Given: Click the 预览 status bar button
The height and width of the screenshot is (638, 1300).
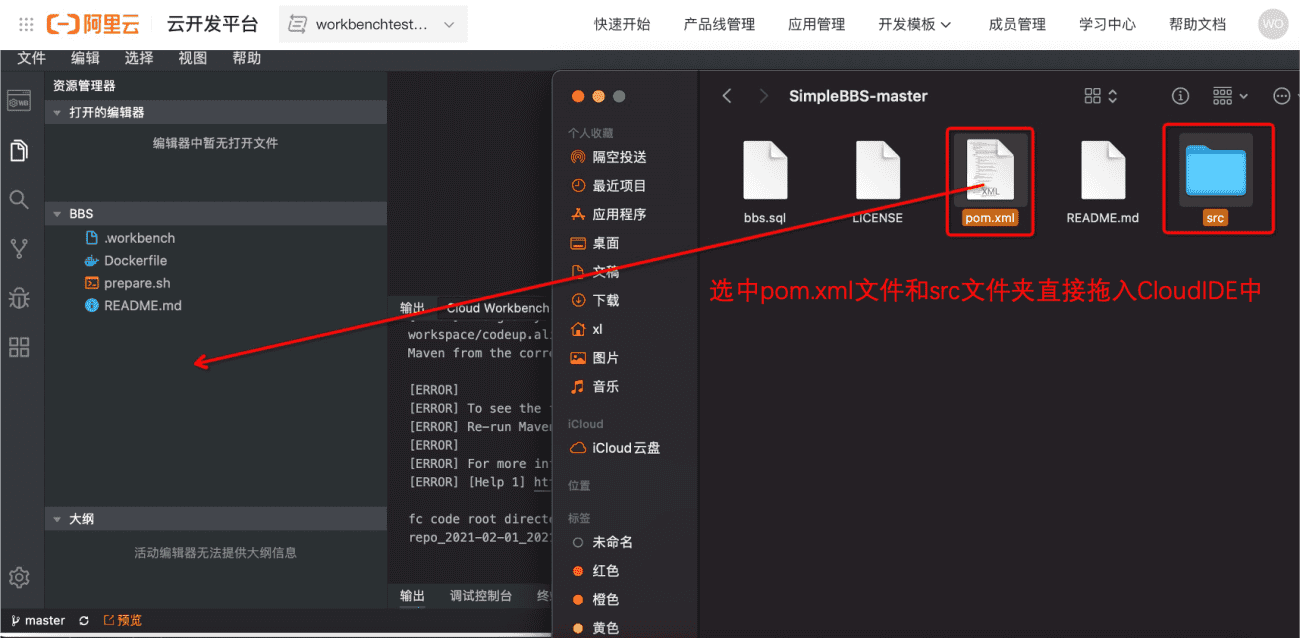Looking at the screenshot, I should click(123, 620).
